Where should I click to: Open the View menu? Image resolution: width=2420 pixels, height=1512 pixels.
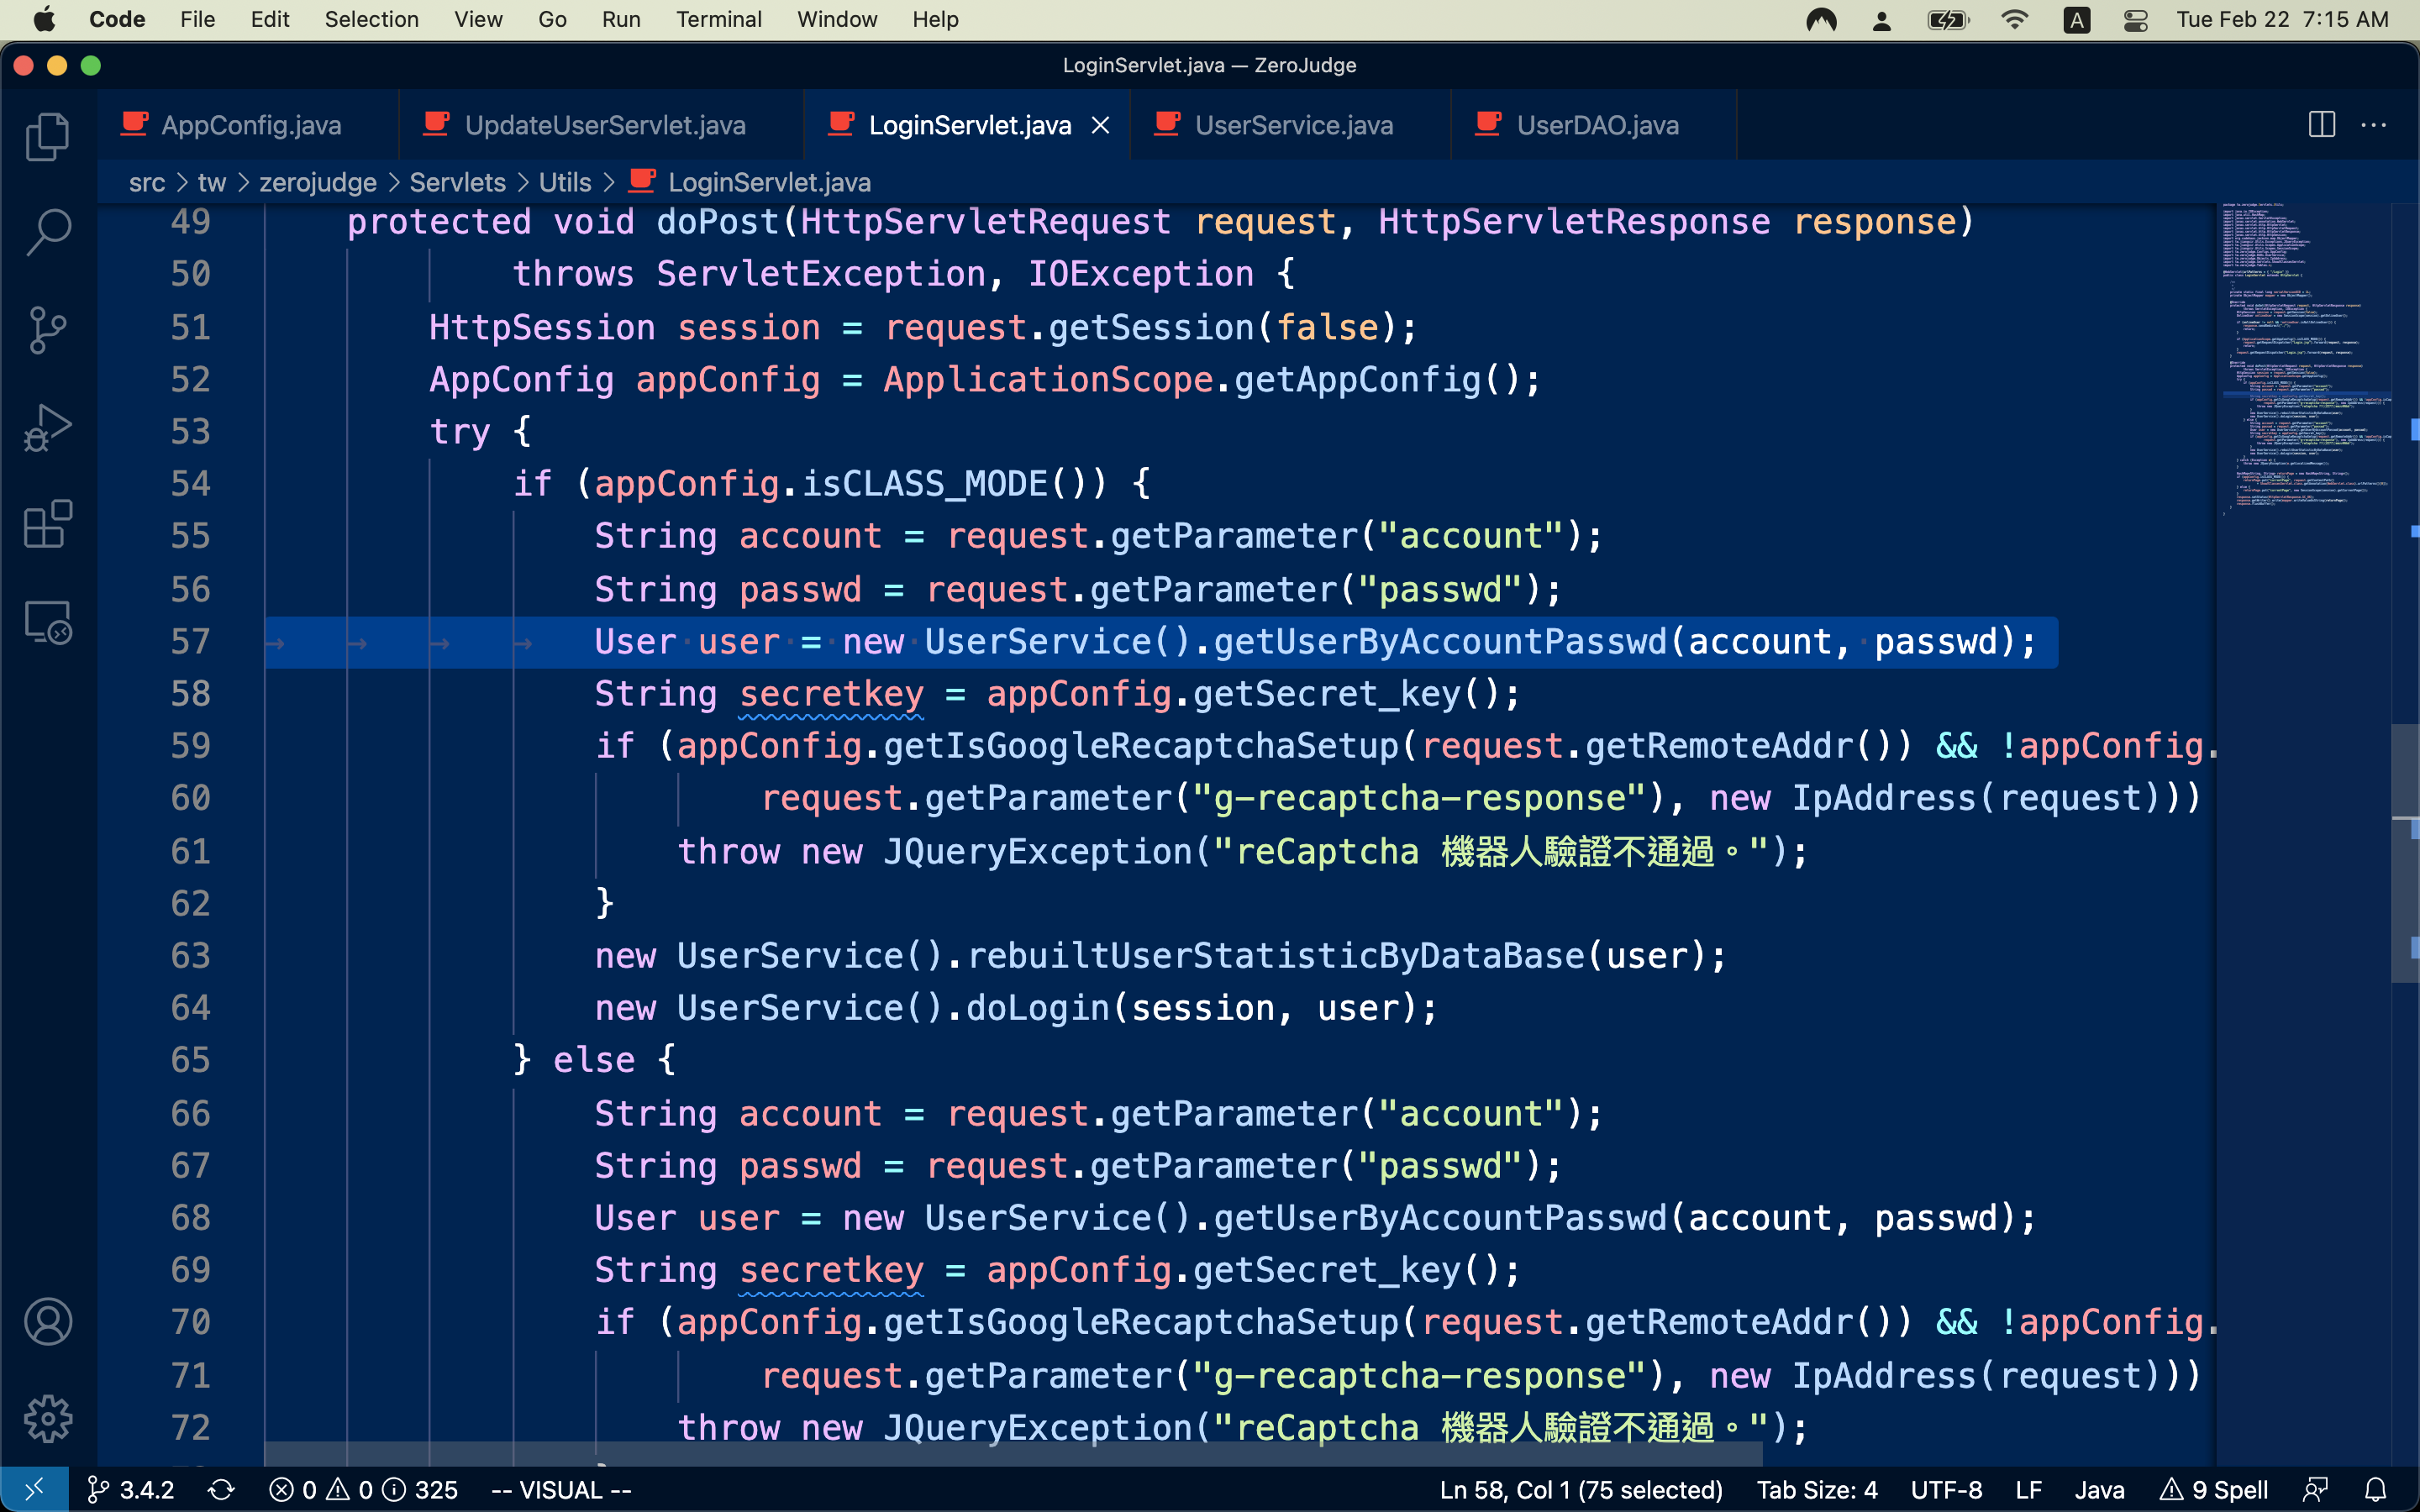tap(478, 19)
